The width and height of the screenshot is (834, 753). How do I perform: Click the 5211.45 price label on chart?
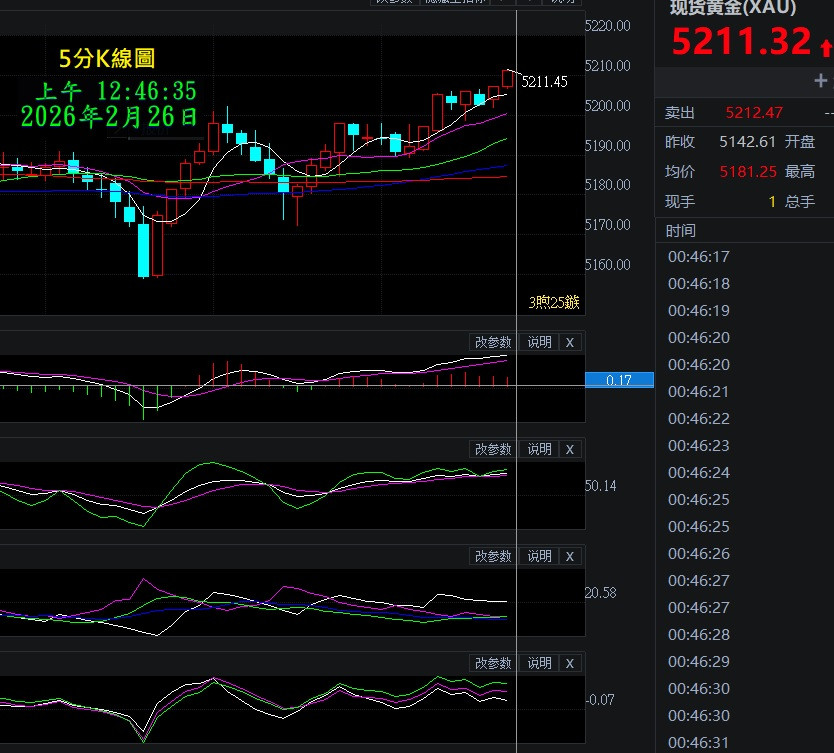tap(545, 82)
